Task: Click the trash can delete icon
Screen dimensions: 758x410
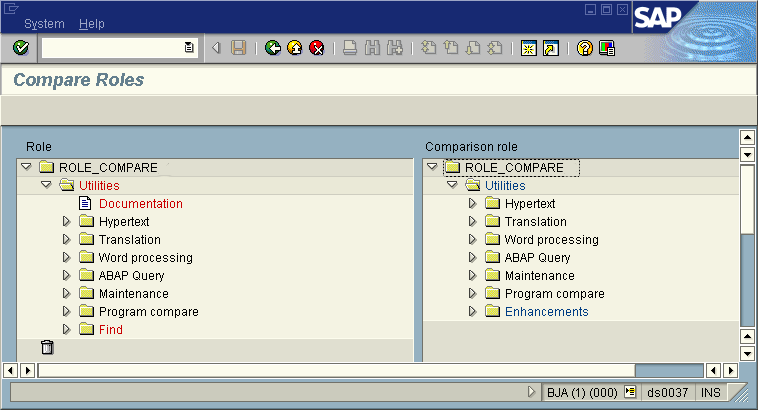Action: coord(47,348)
